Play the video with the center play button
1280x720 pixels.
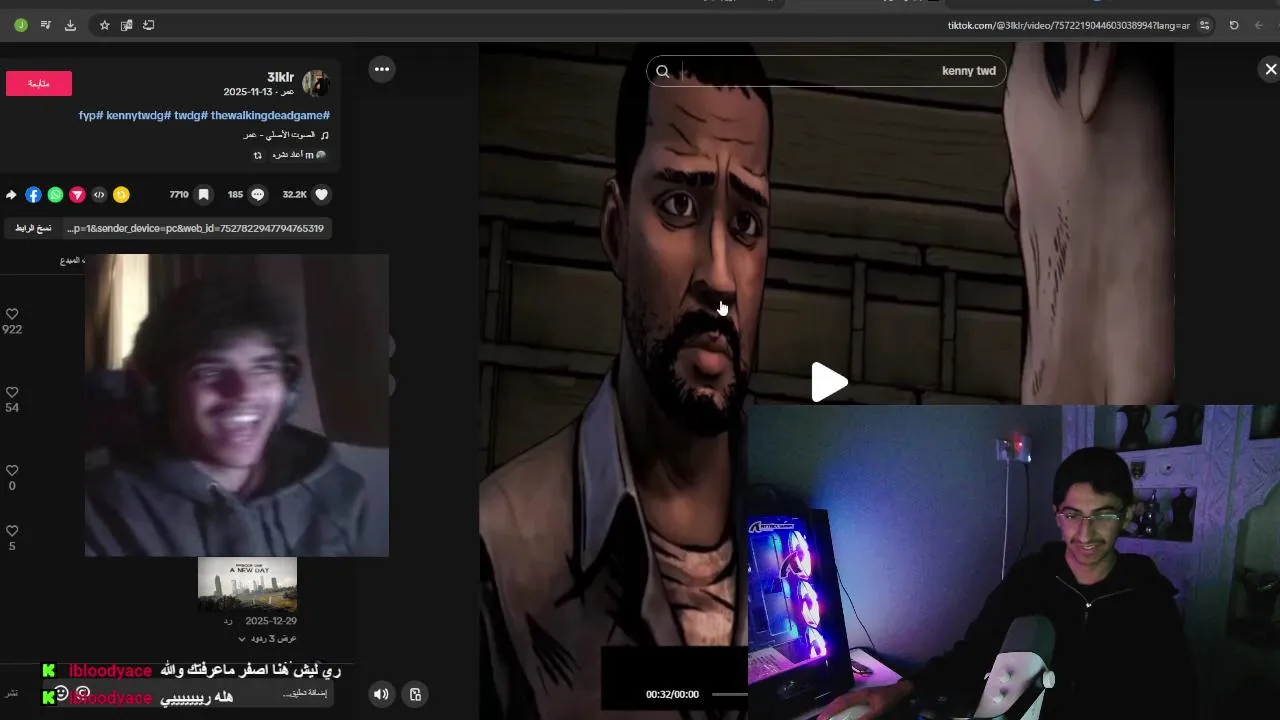point(828,382)
